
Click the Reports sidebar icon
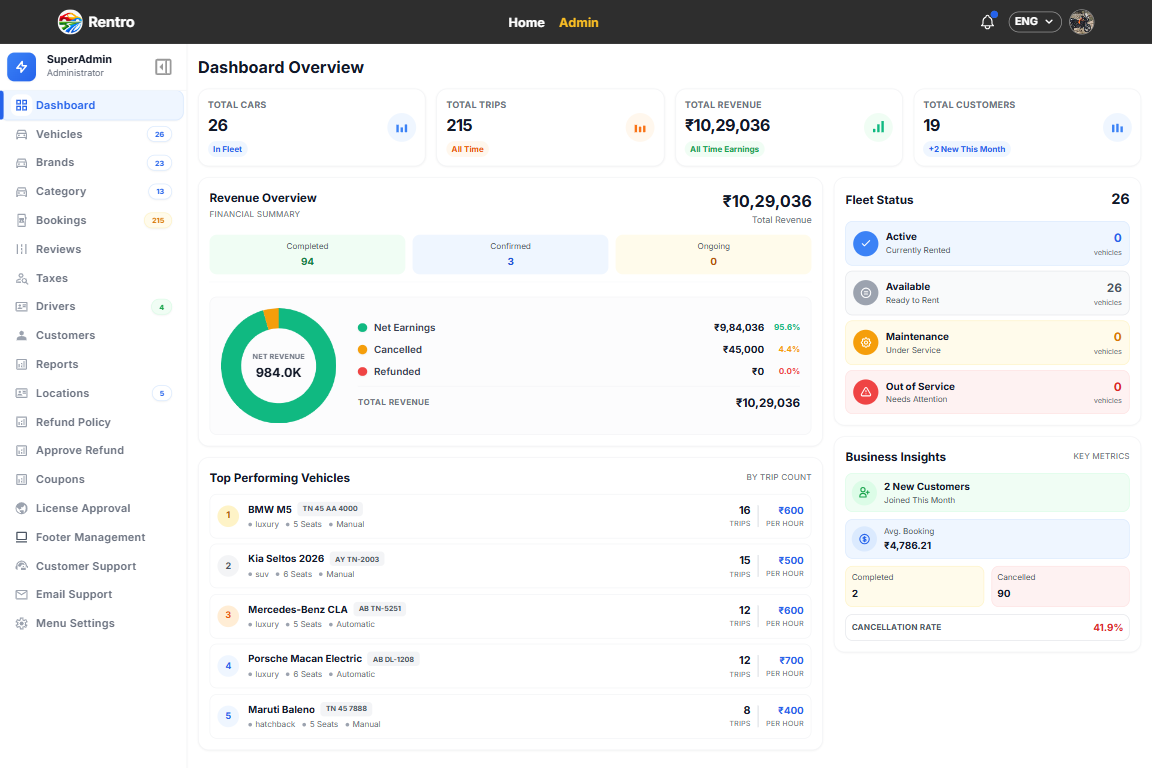pos(21,364)
